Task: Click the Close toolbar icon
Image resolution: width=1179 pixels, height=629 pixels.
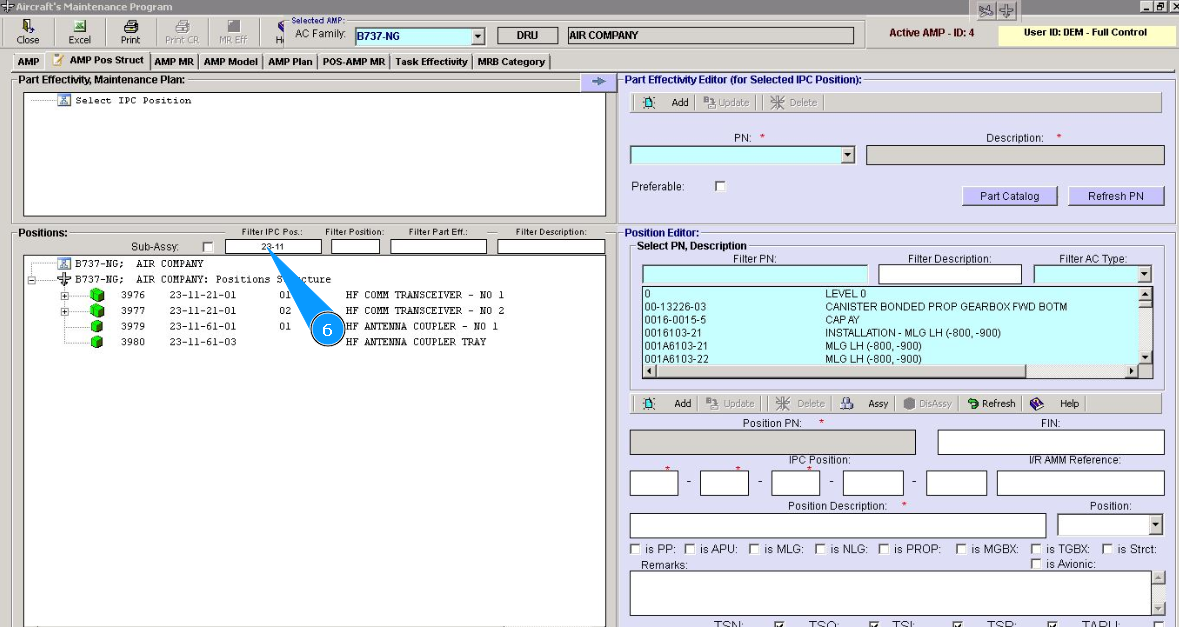Action: 28,32
